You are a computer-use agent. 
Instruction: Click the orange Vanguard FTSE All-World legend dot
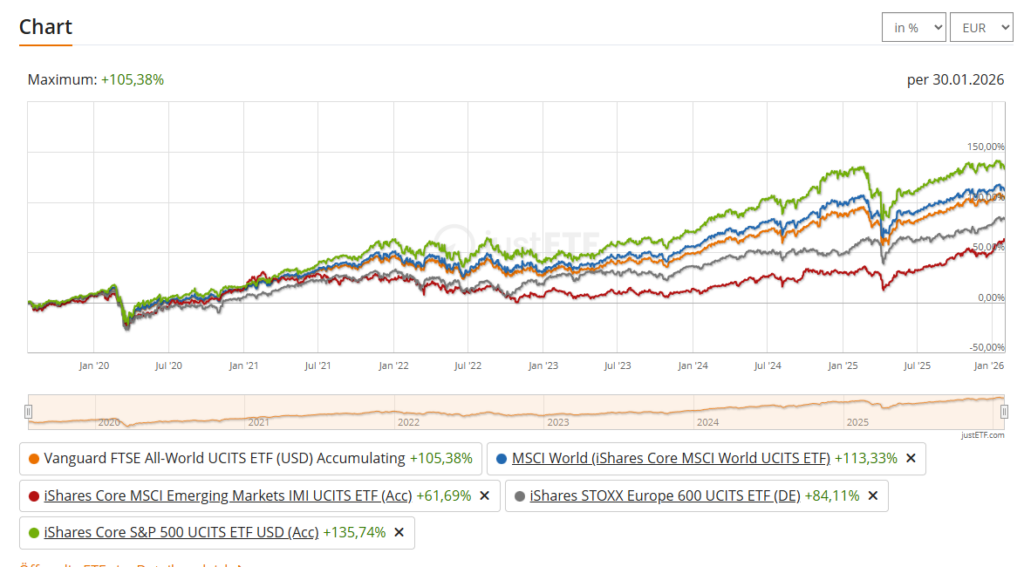point(34,458)
